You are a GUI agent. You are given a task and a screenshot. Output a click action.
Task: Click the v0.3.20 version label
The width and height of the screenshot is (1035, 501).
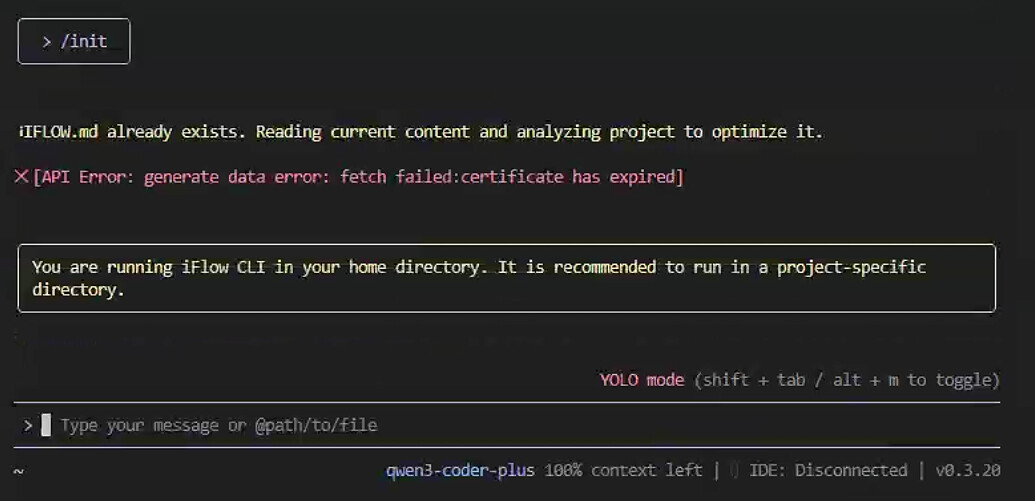click(967, 470)
